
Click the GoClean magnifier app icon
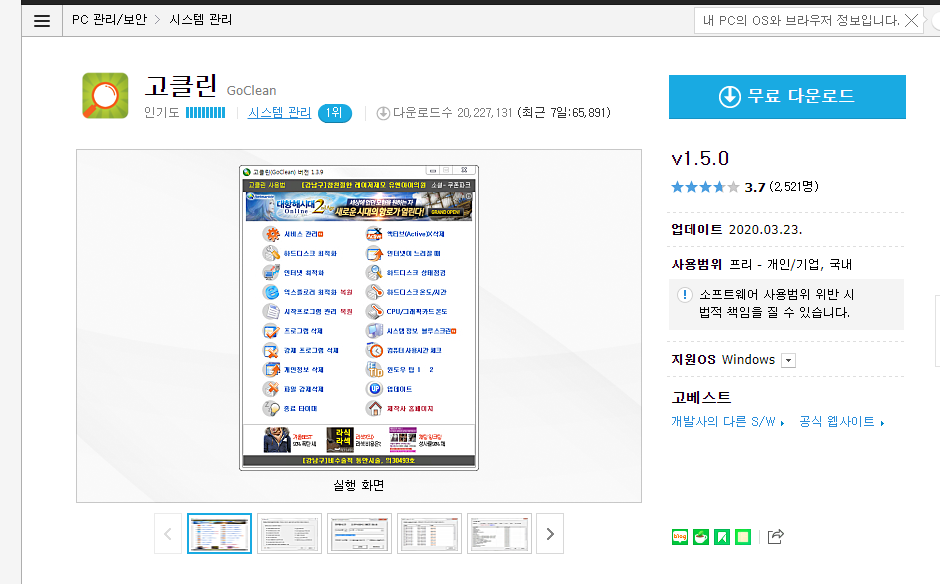106,96
